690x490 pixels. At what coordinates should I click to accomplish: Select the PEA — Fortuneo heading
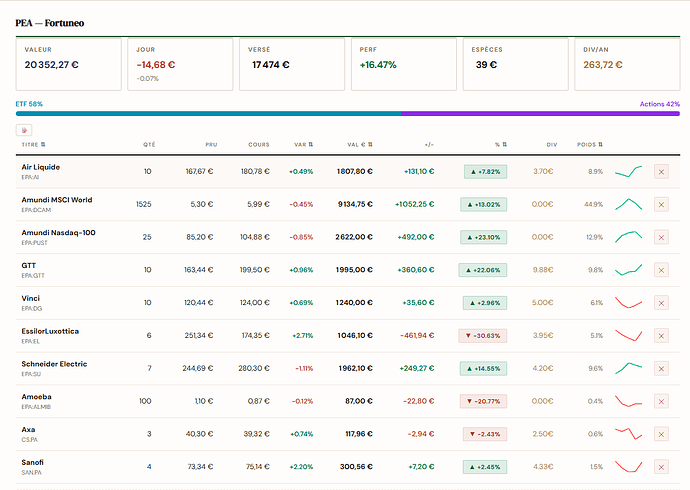point(50,23)
